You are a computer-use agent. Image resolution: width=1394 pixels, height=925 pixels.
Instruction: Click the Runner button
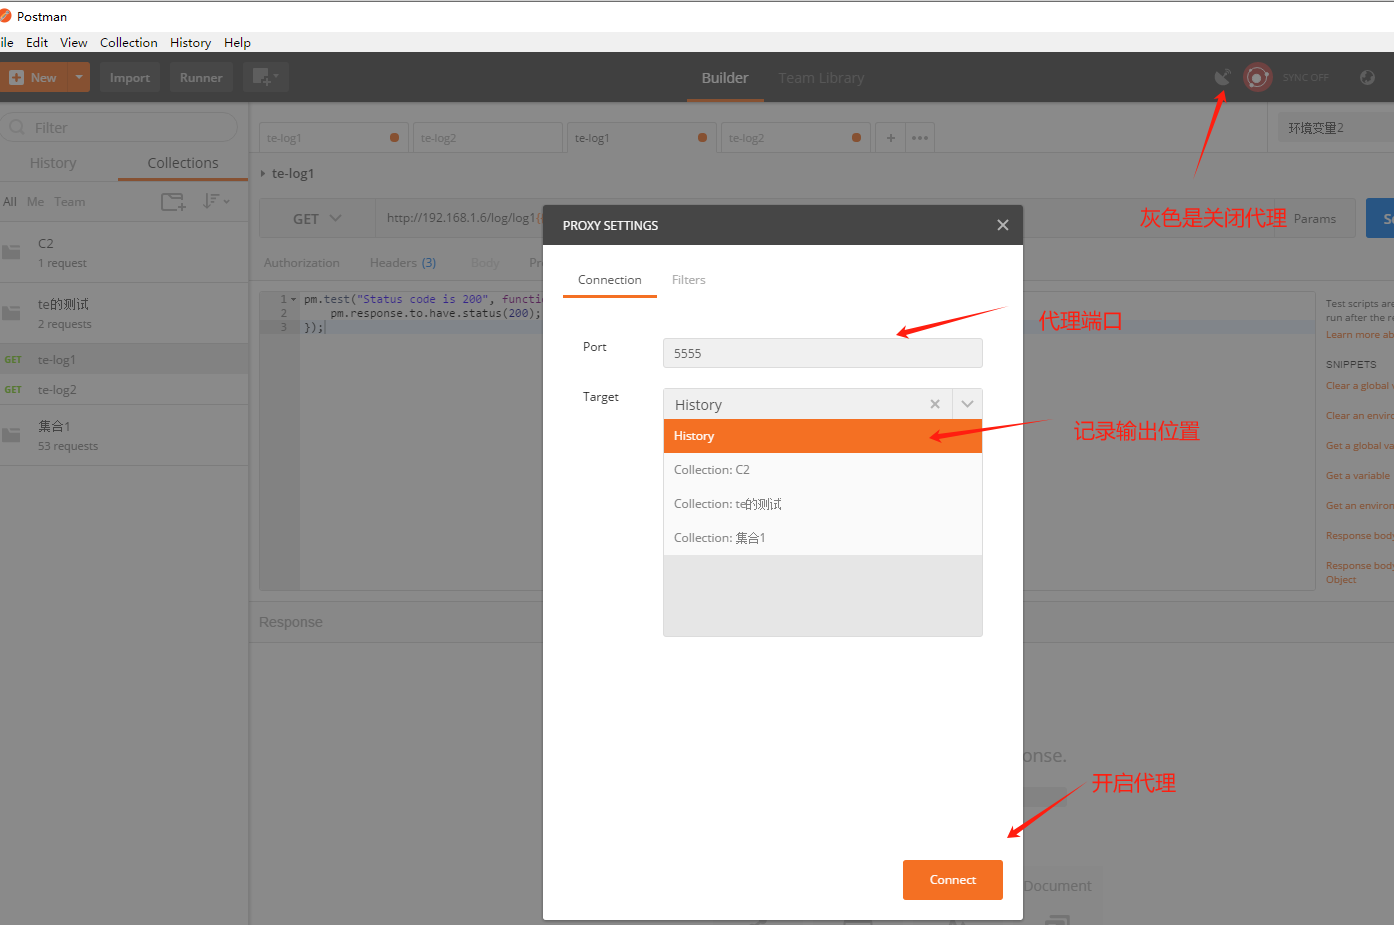(x=201, y=77)
